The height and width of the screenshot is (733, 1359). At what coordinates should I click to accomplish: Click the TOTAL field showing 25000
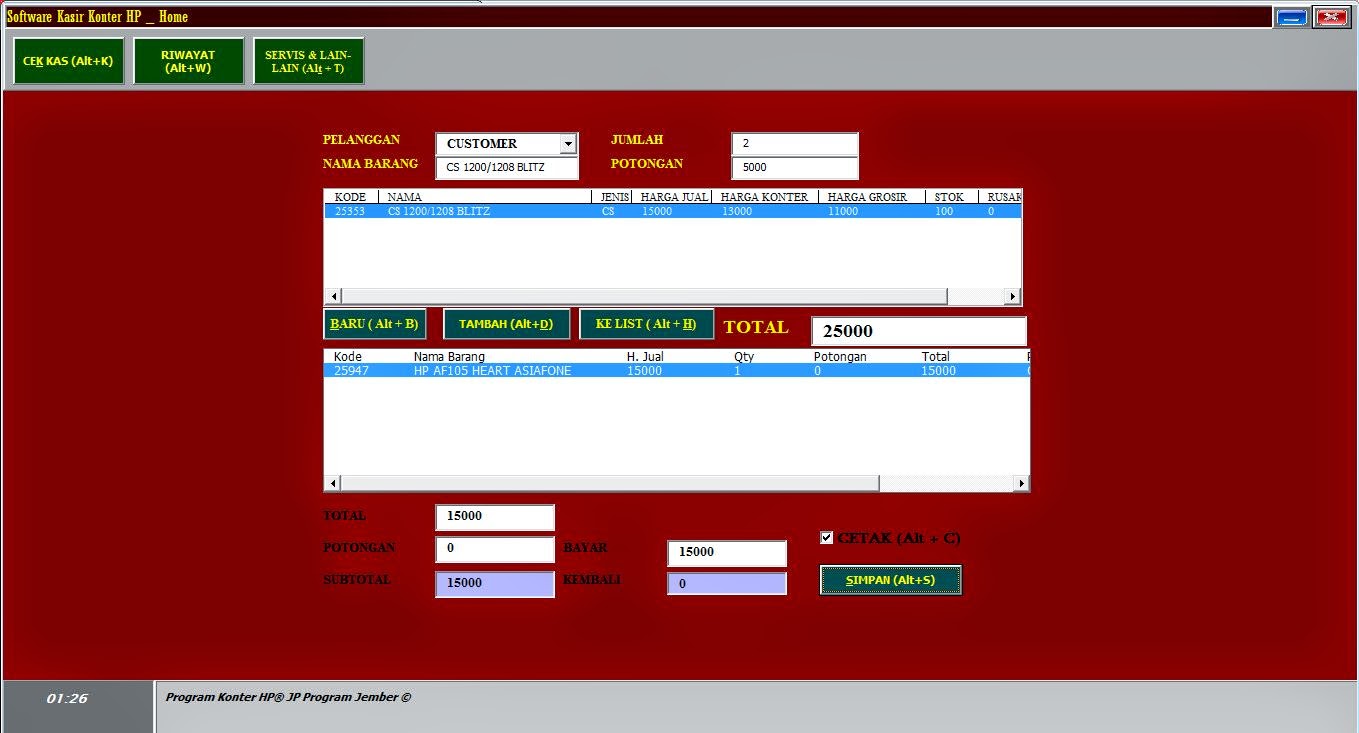coord(918,330)
